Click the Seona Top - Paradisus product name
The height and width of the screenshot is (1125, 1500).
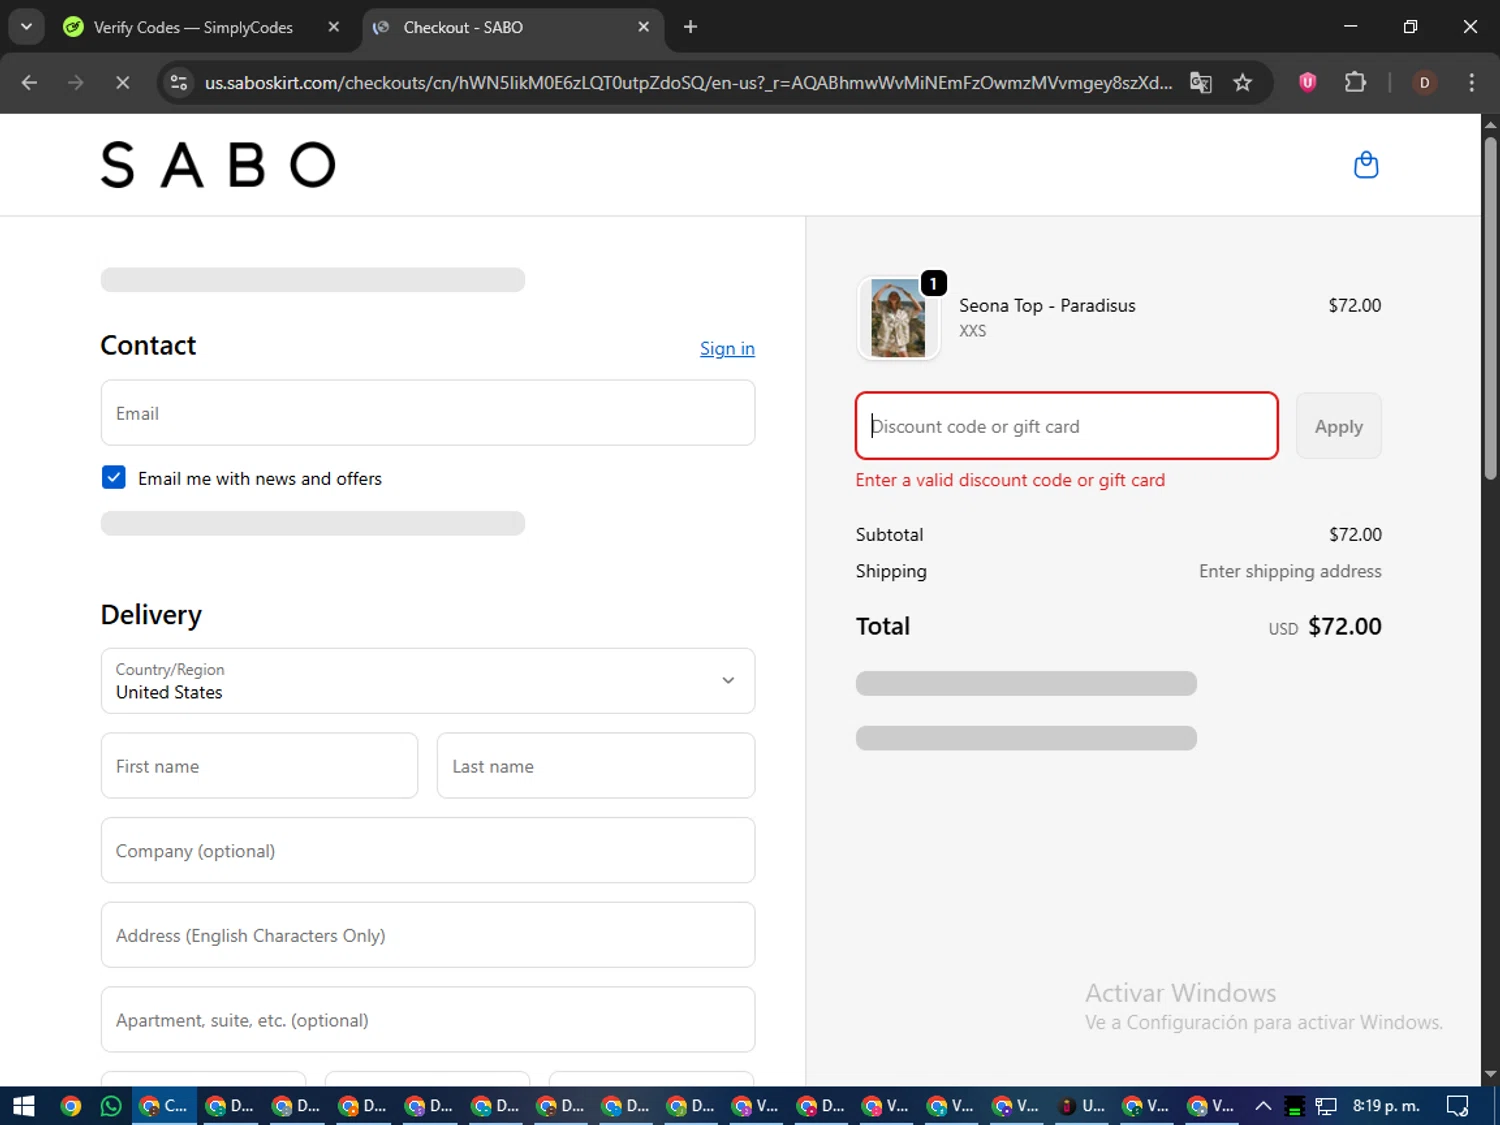pos(1047,306)
